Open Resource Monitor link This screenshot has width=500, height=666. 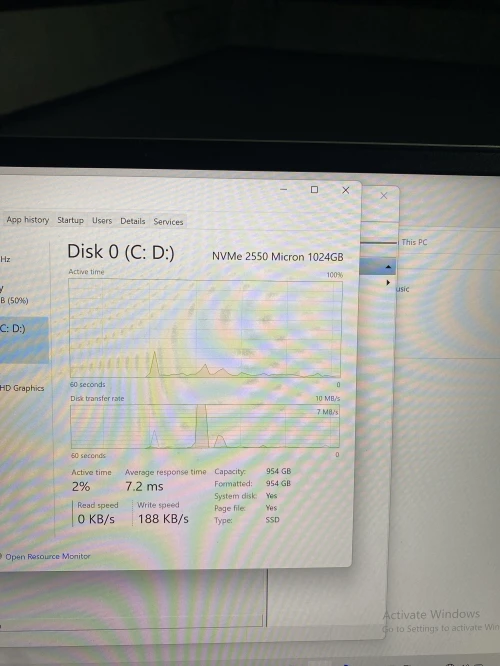pos(48,556)
